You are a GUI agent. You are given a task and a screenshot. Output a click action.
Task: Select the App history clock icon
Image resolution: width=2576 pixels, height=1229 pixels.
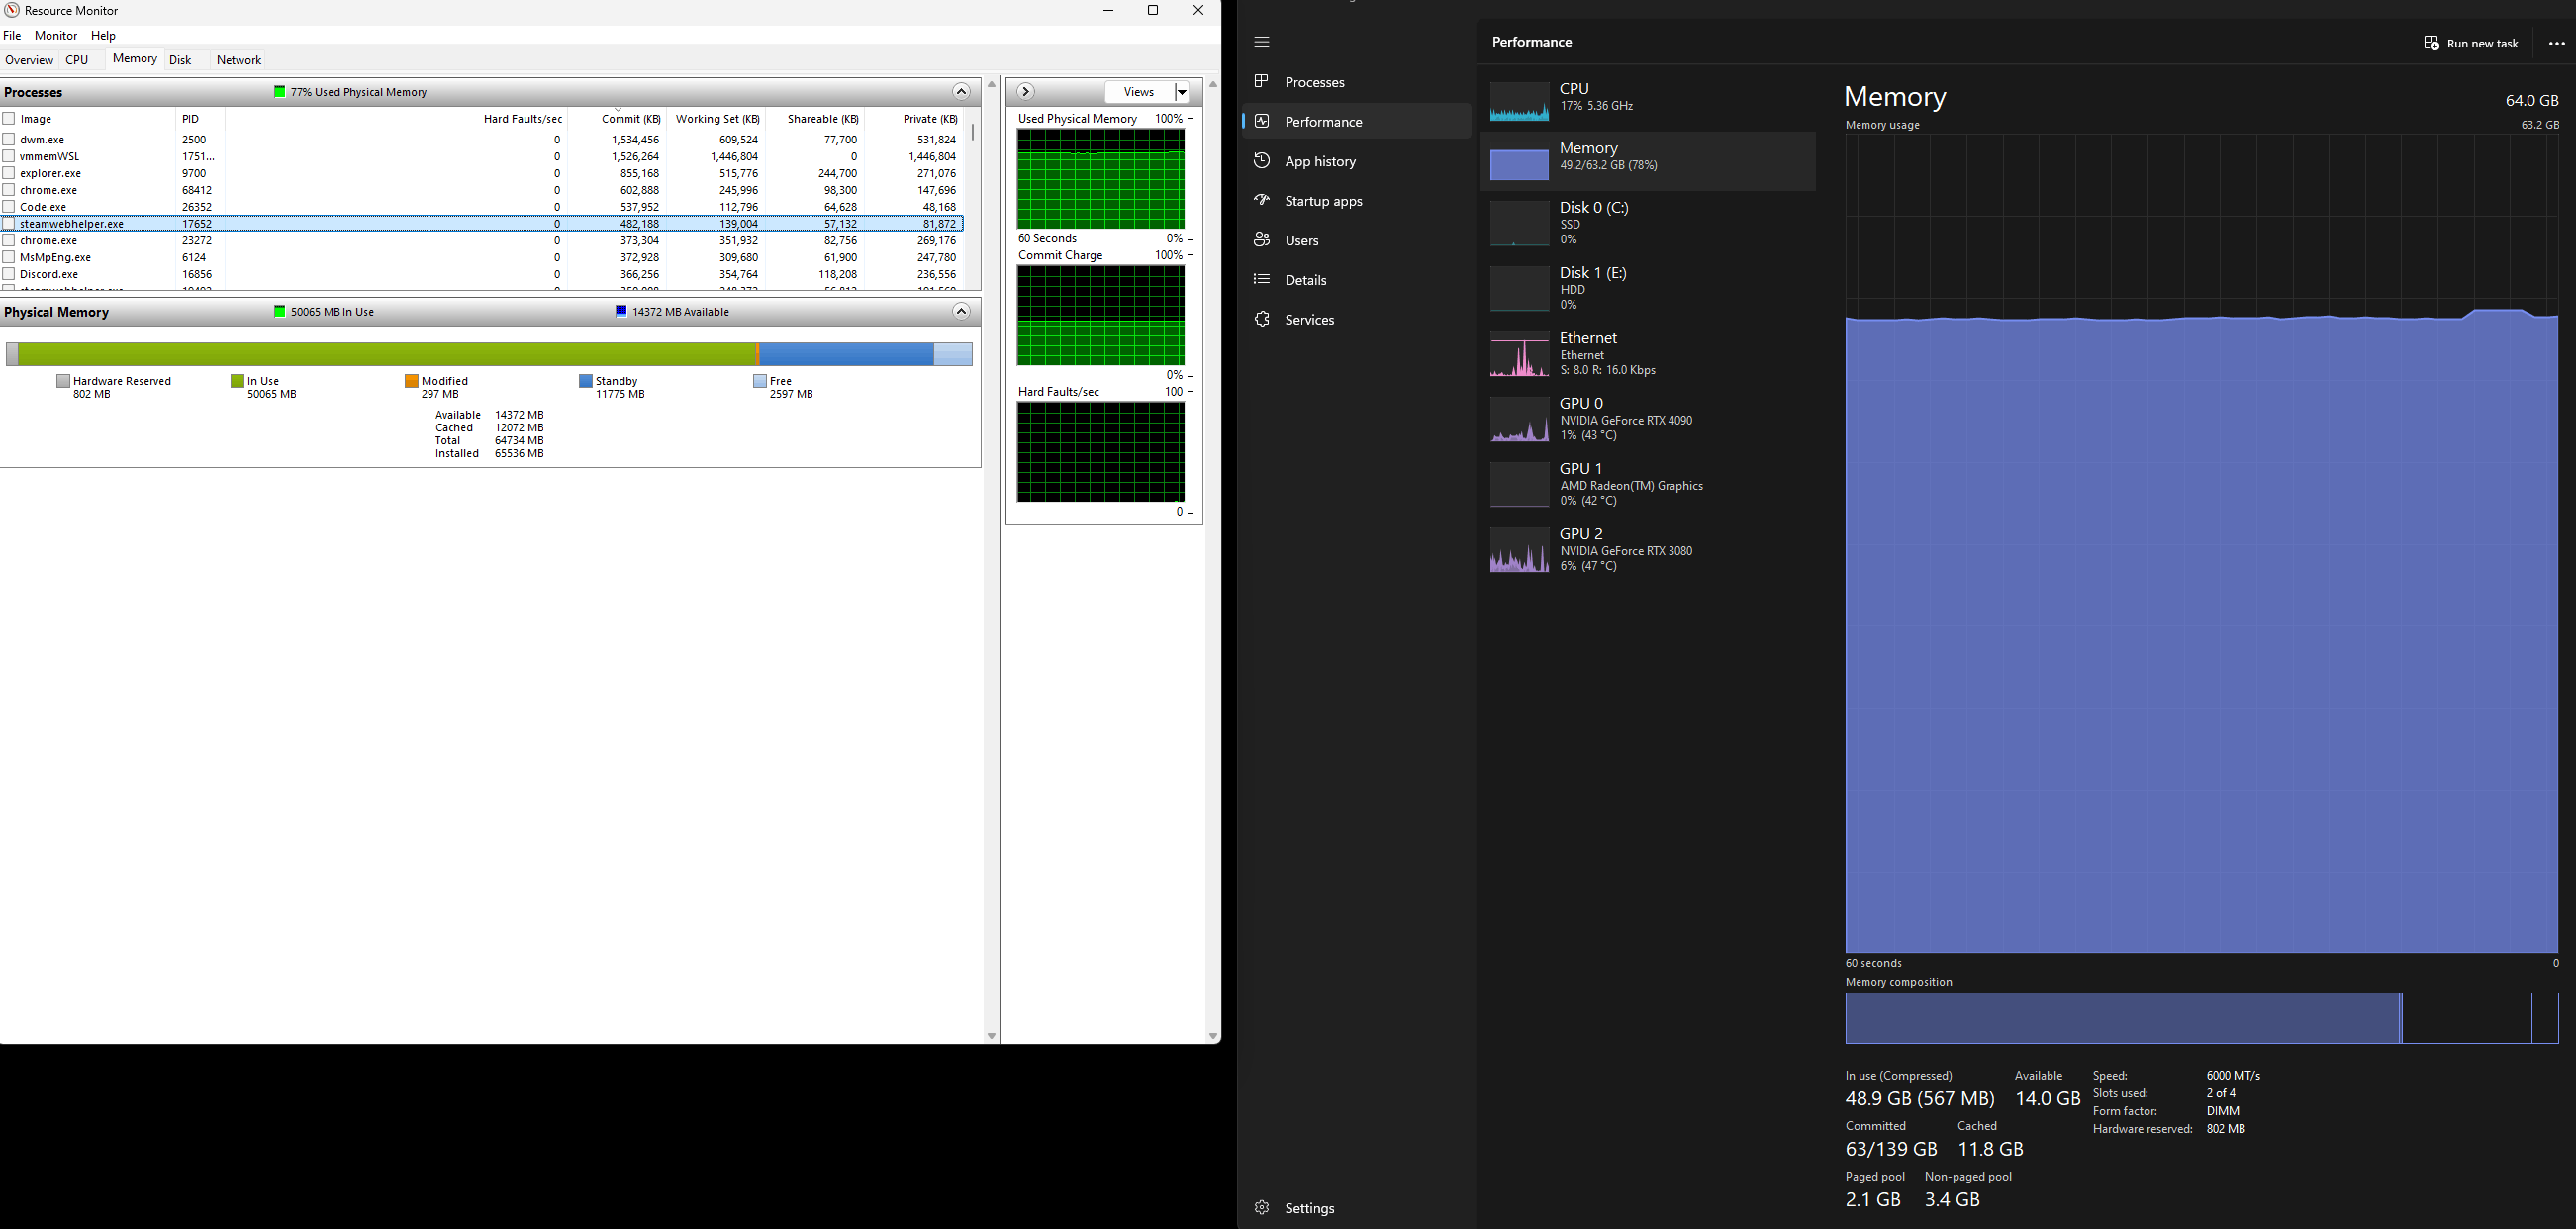[x=1262, y=161]
